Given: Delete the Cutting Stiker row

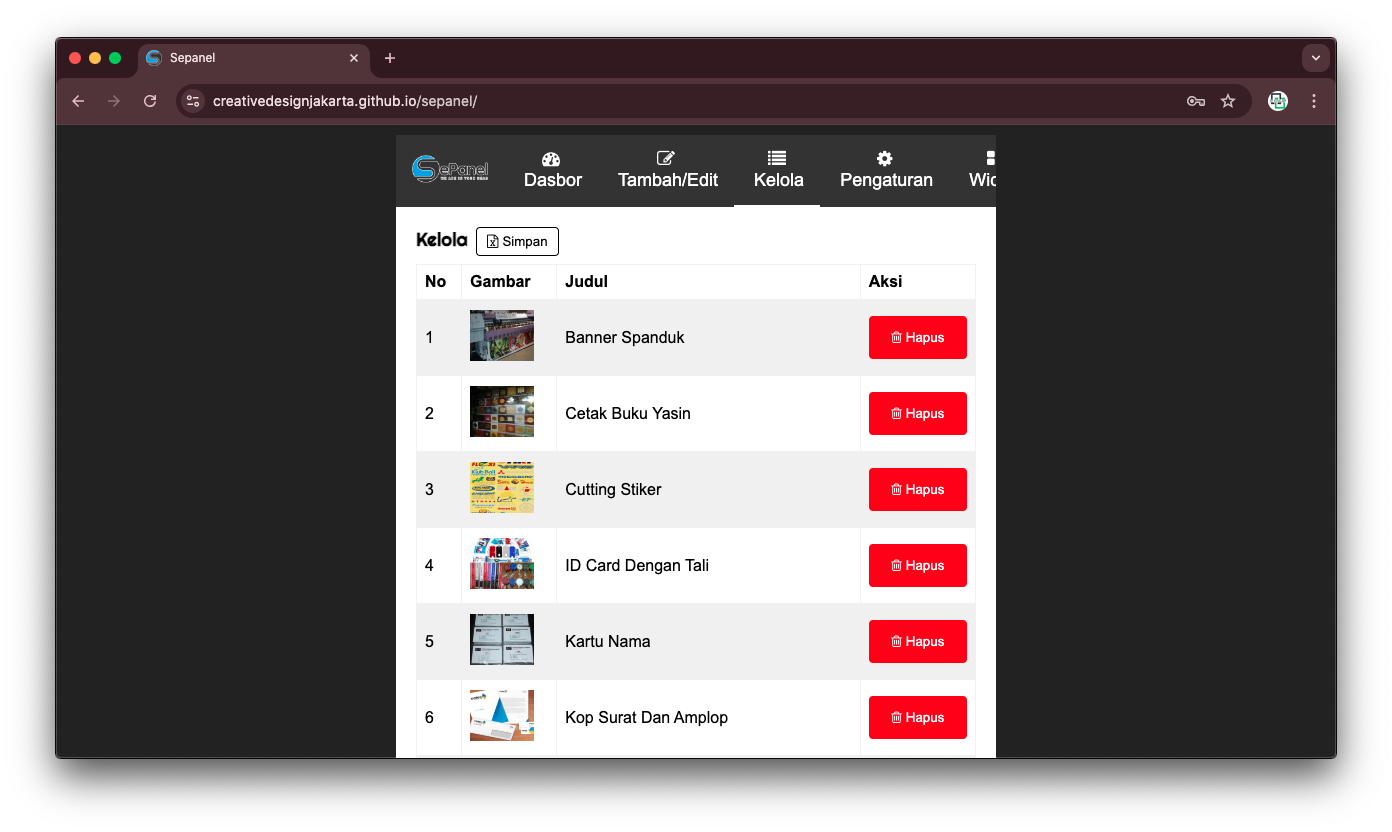Looking at the screenshot, I should pos(918,489).
